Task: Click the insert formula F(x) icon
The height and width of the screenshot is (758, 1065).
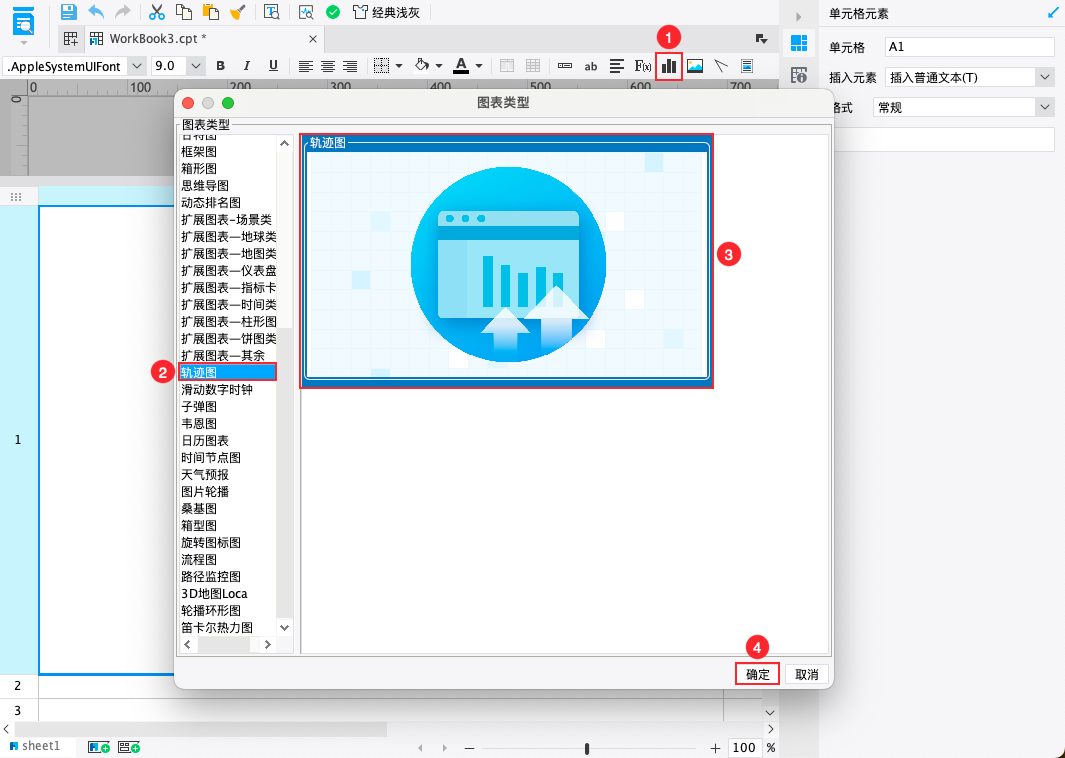Action: point(643,66)
